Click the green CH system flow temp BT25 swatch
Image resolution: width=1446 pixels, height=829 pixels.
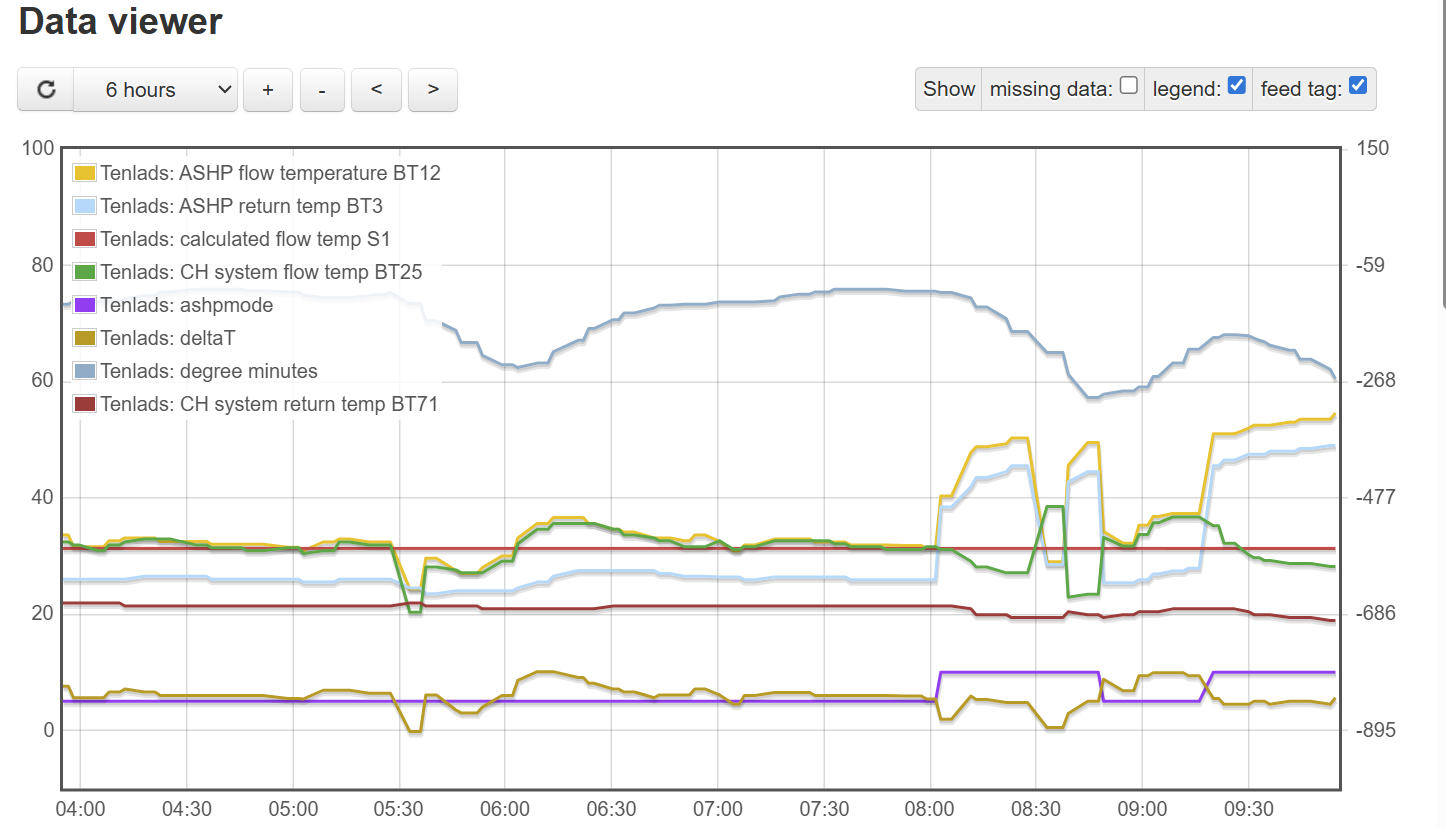(x=85, y=272)
